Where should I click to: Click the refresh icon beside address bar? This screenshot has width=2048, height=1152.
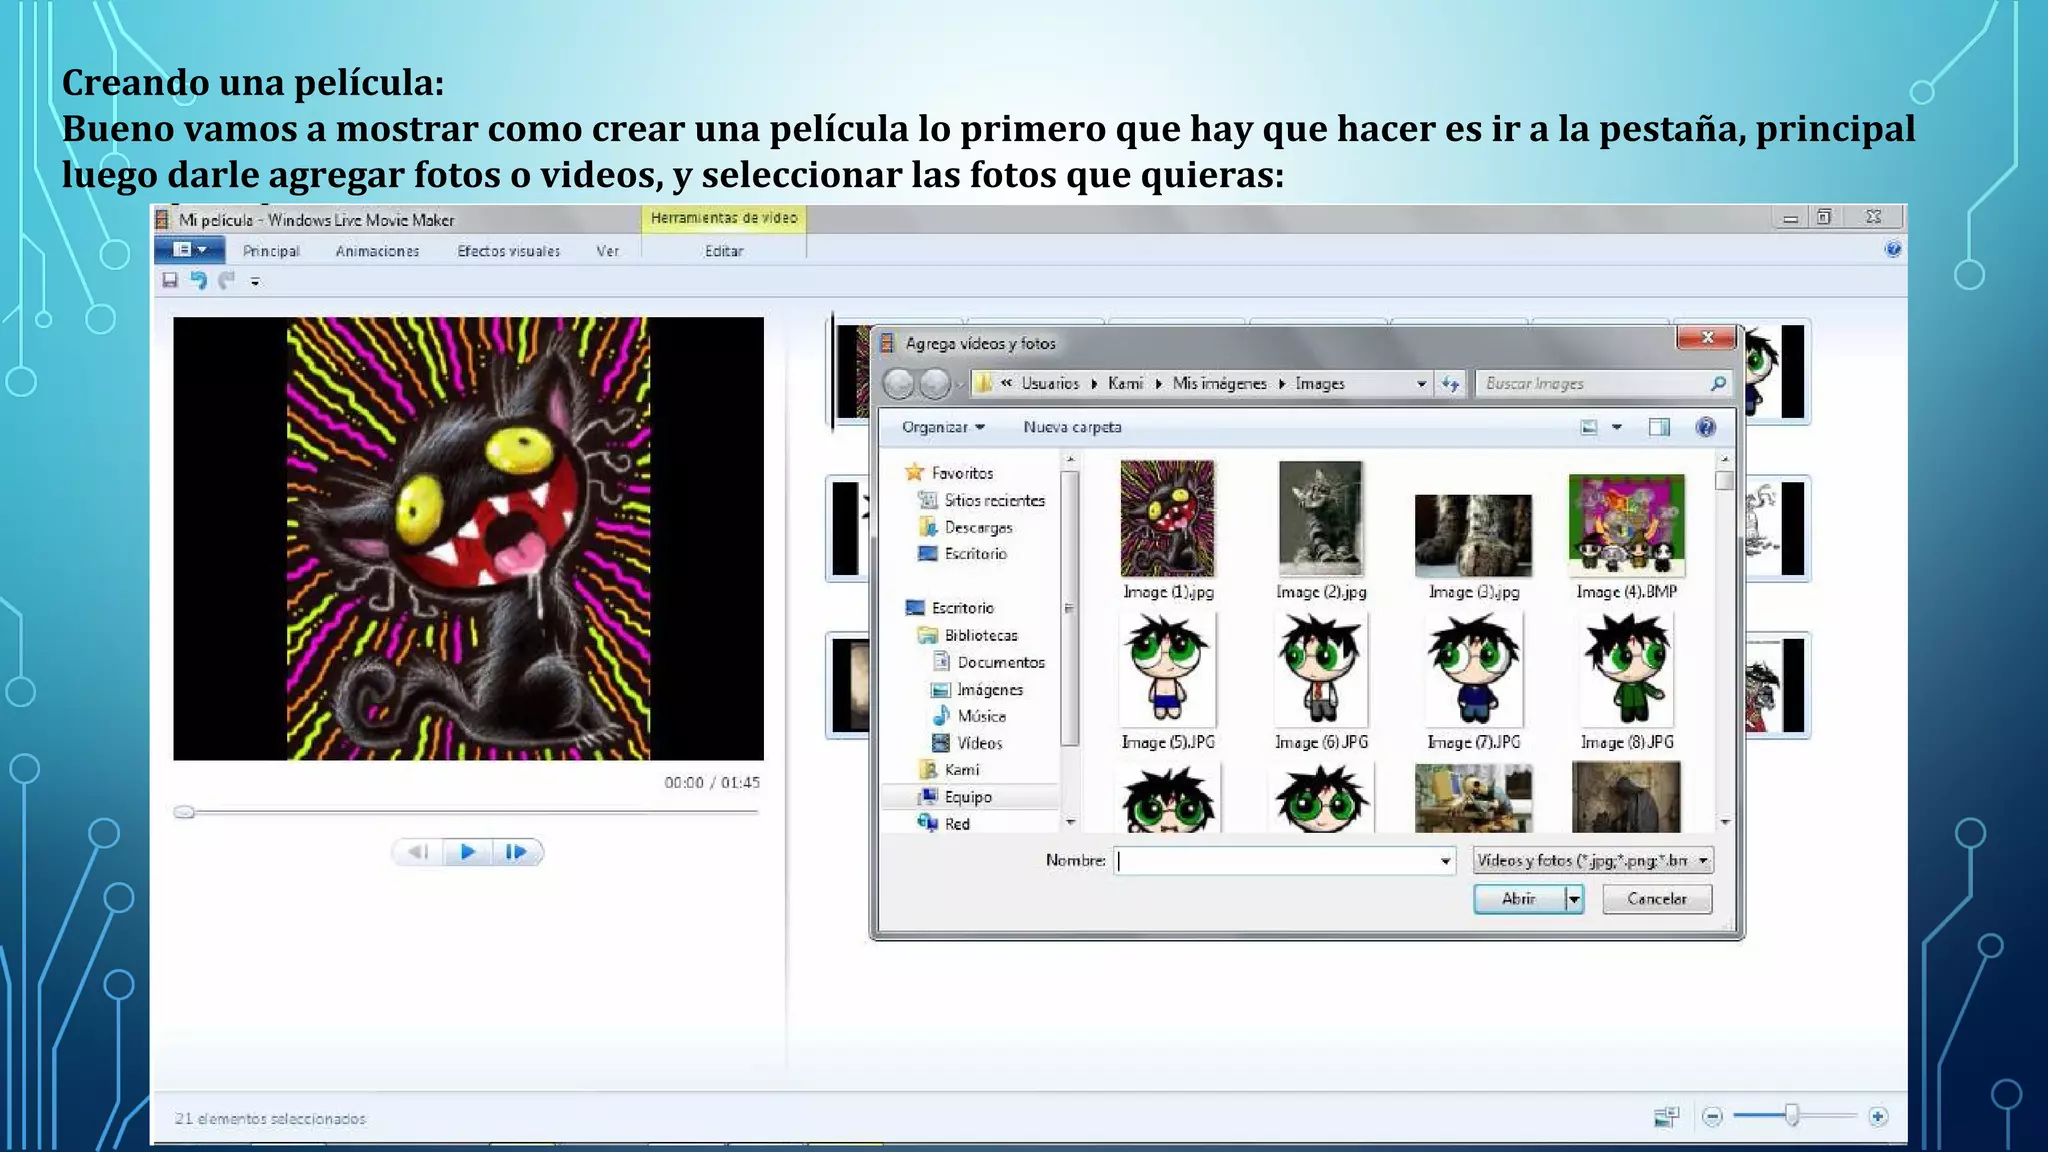click(x=1451, y=383)
